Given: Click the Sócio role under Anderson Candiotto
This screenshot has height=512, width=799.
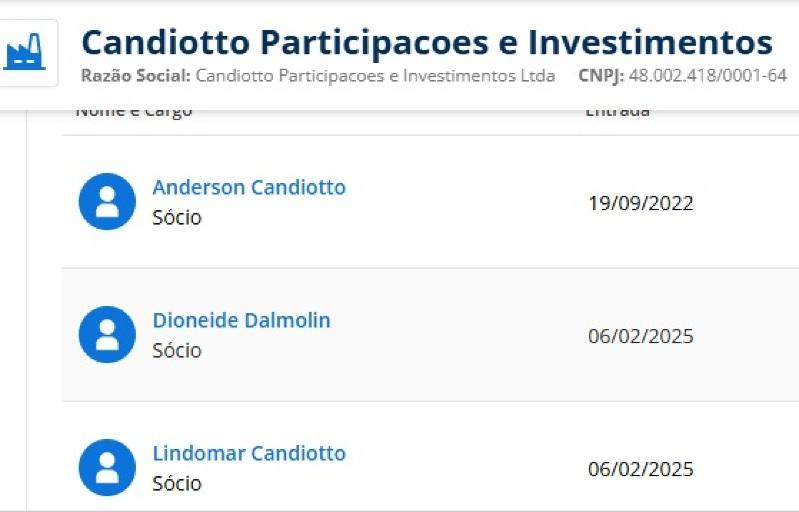Looking at the screenshot, I should tap(177, 218).
